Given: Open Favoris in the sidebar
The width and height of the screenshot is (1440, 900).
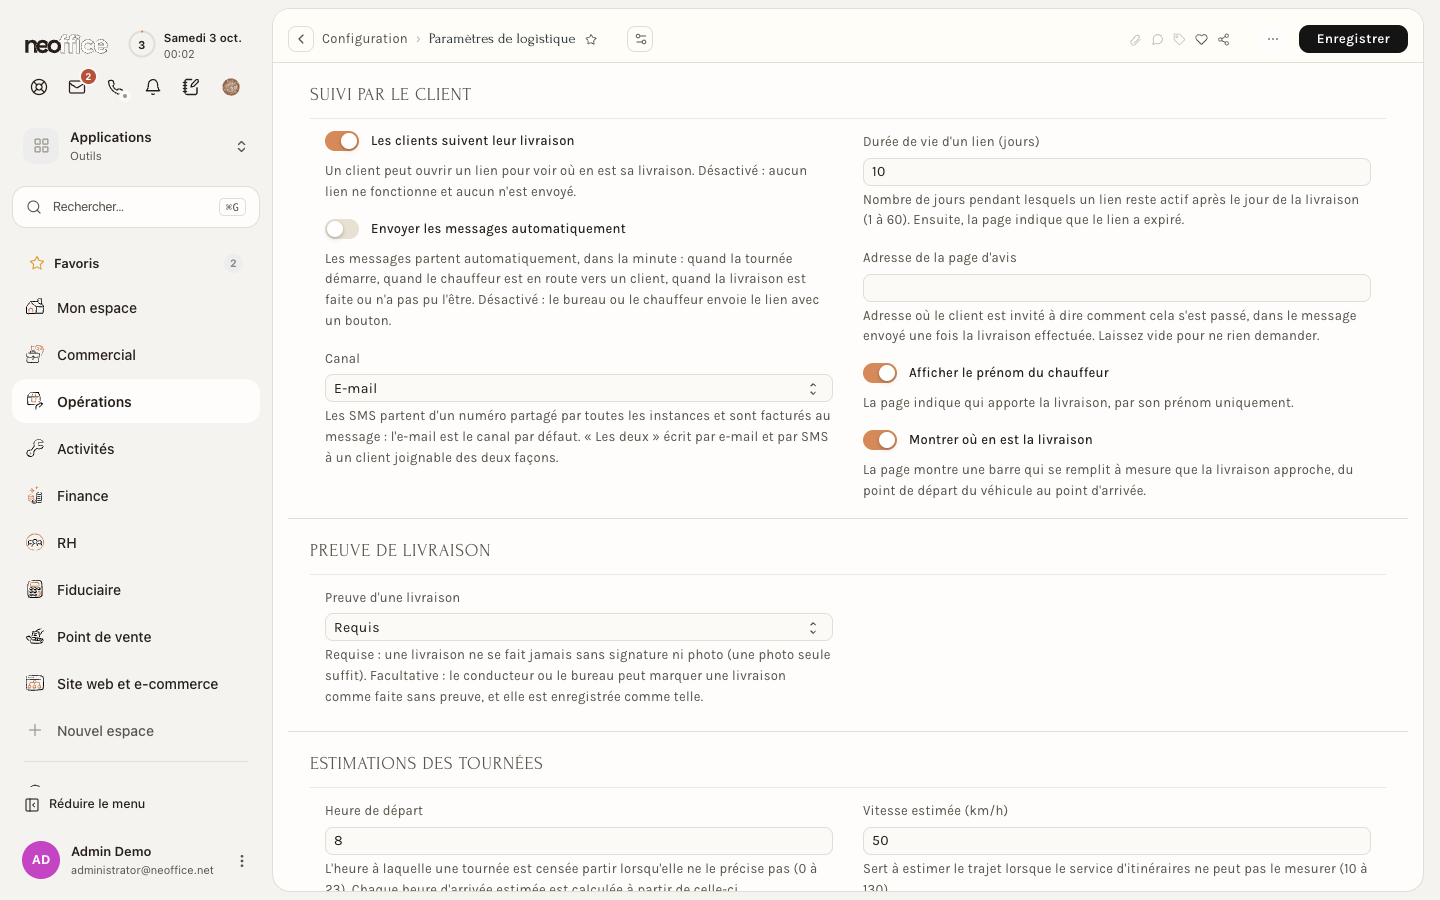Looking at the screenshot, I should (136, 264).
